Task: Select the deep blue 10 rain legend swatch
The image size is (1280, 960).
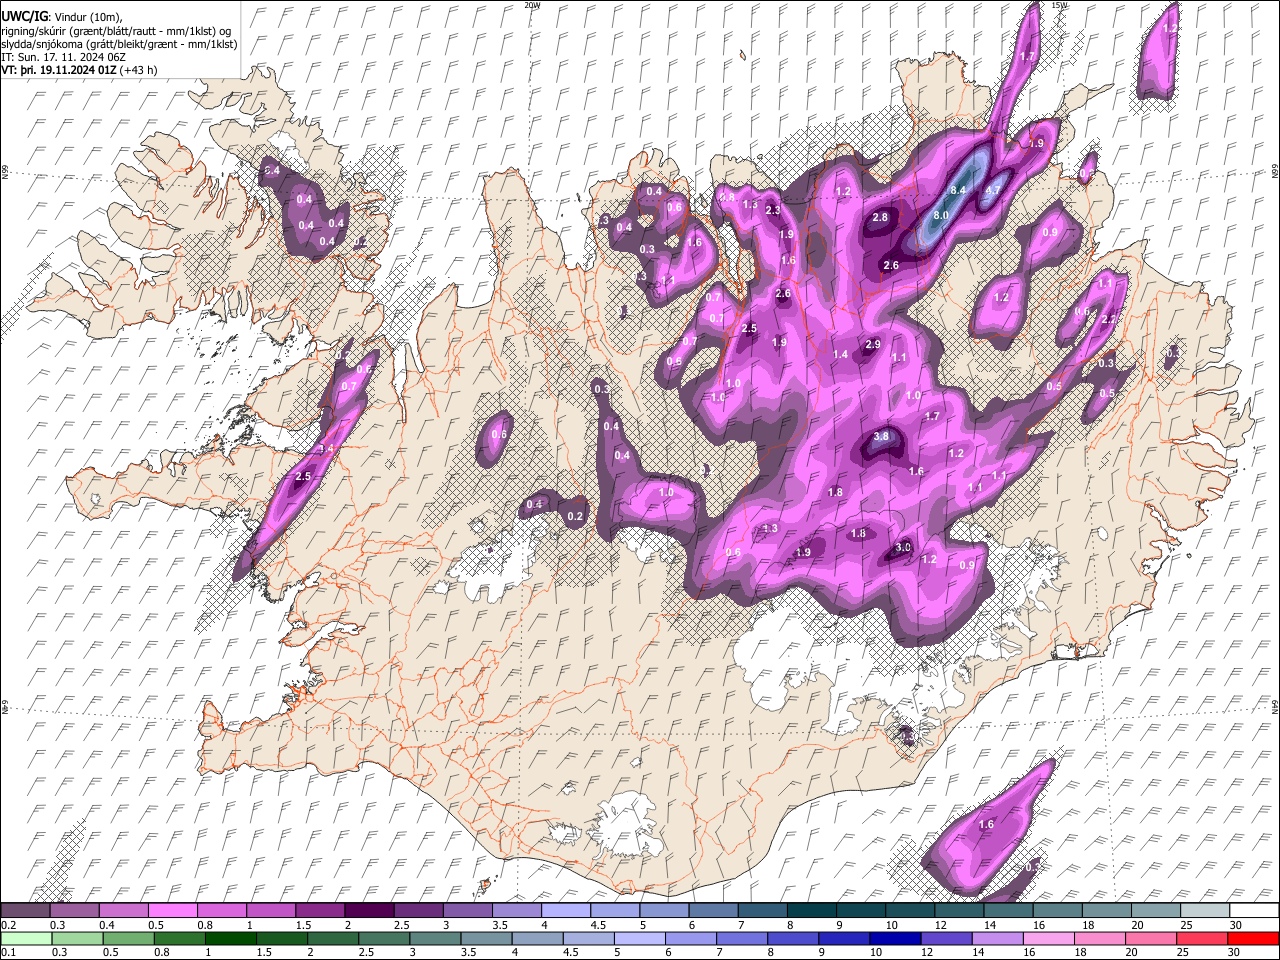Action: [895, 938]
